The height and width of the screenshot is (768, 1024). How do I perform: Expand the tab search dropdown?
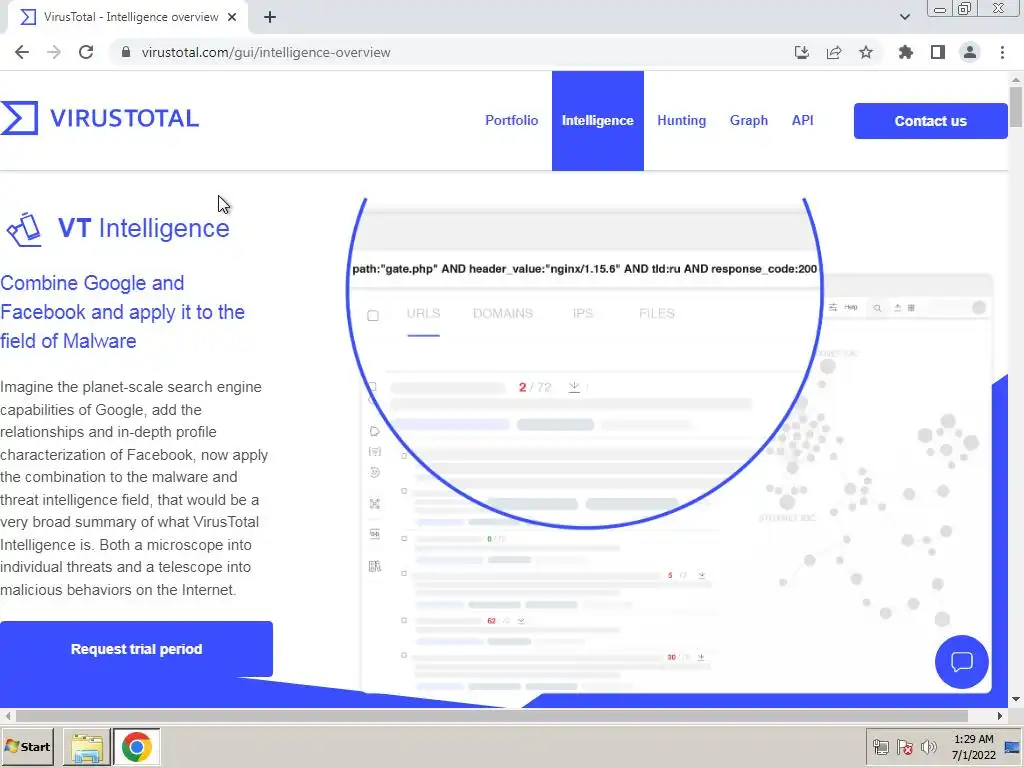904,17
